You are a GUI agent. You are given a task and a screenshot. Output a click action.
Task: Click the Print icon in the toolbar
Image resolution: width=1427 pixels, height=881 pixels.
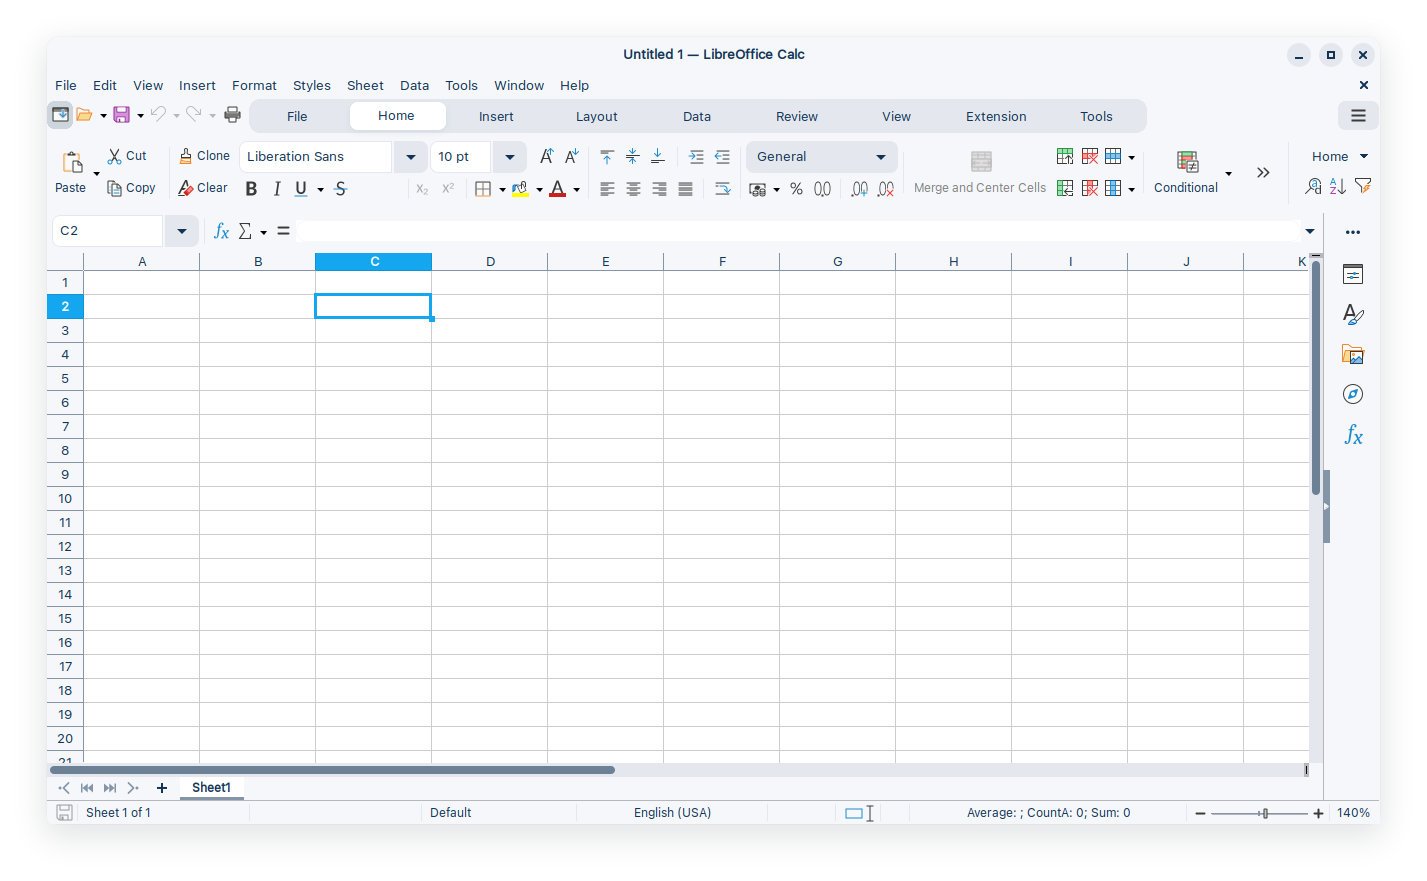click(232, 115)
